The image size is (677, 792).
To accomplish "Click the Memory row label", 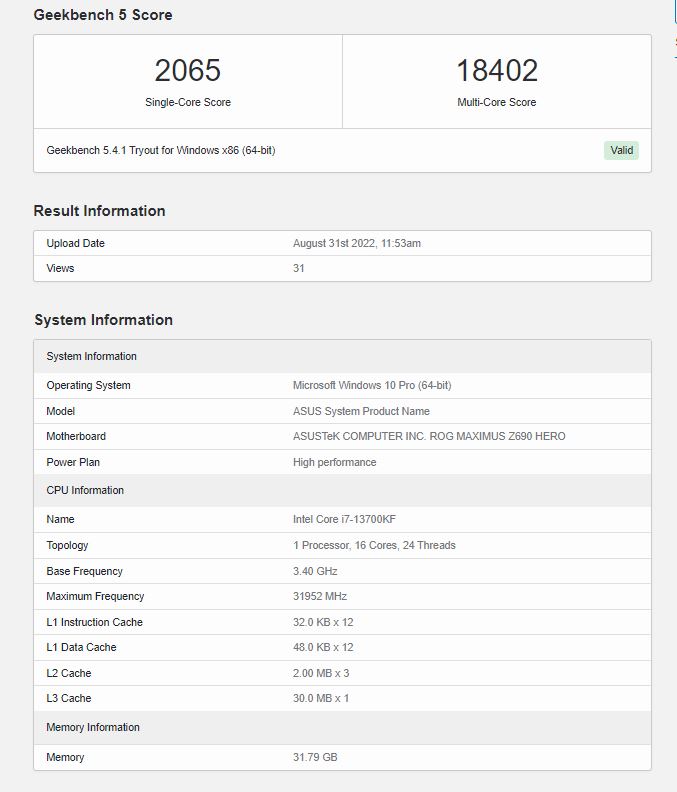I will click(x=65, y=757).
